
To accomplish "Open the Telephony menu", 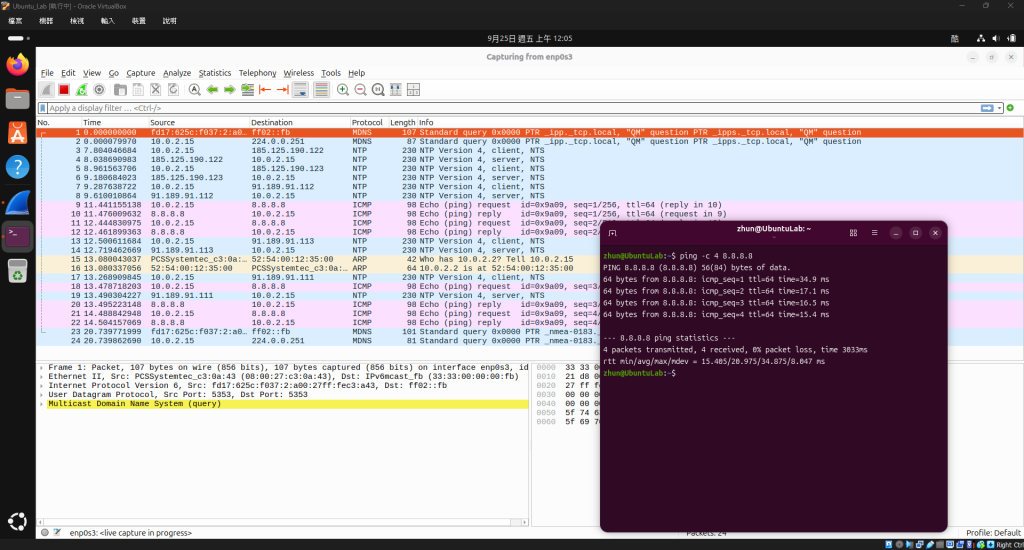I will tap(257, 73).
